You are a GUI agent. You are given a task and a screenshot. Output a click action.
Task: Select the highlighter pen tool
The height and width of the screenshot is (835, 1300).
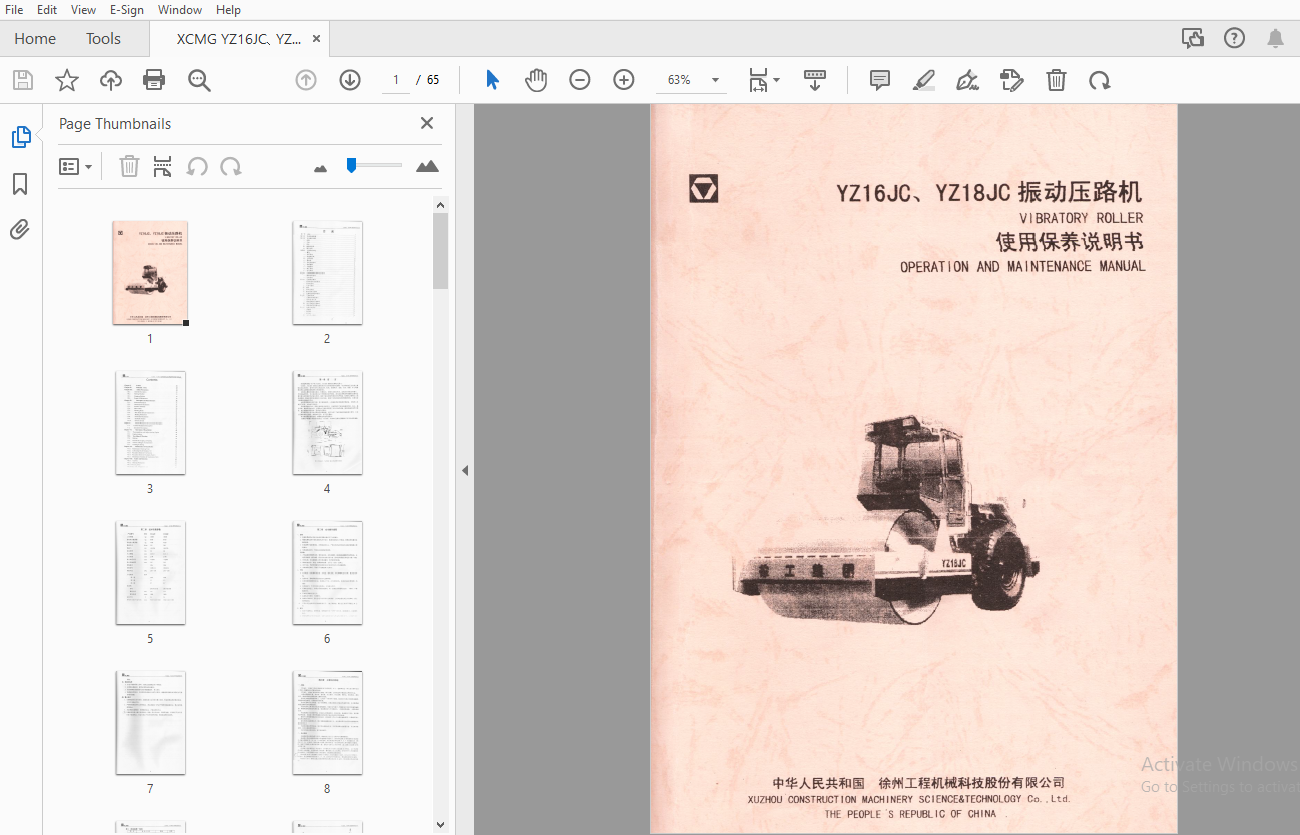(x=924, y=80)
